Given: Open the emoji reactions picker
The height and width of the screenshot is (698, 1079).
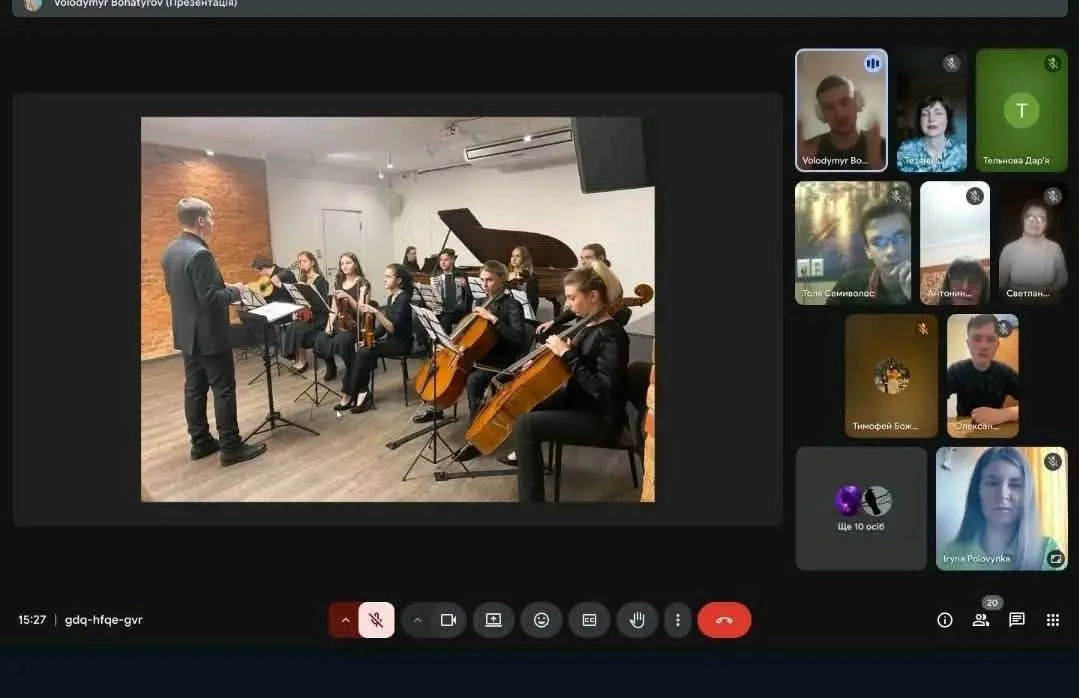Looking at the screenshot, I should coord(541,620).
